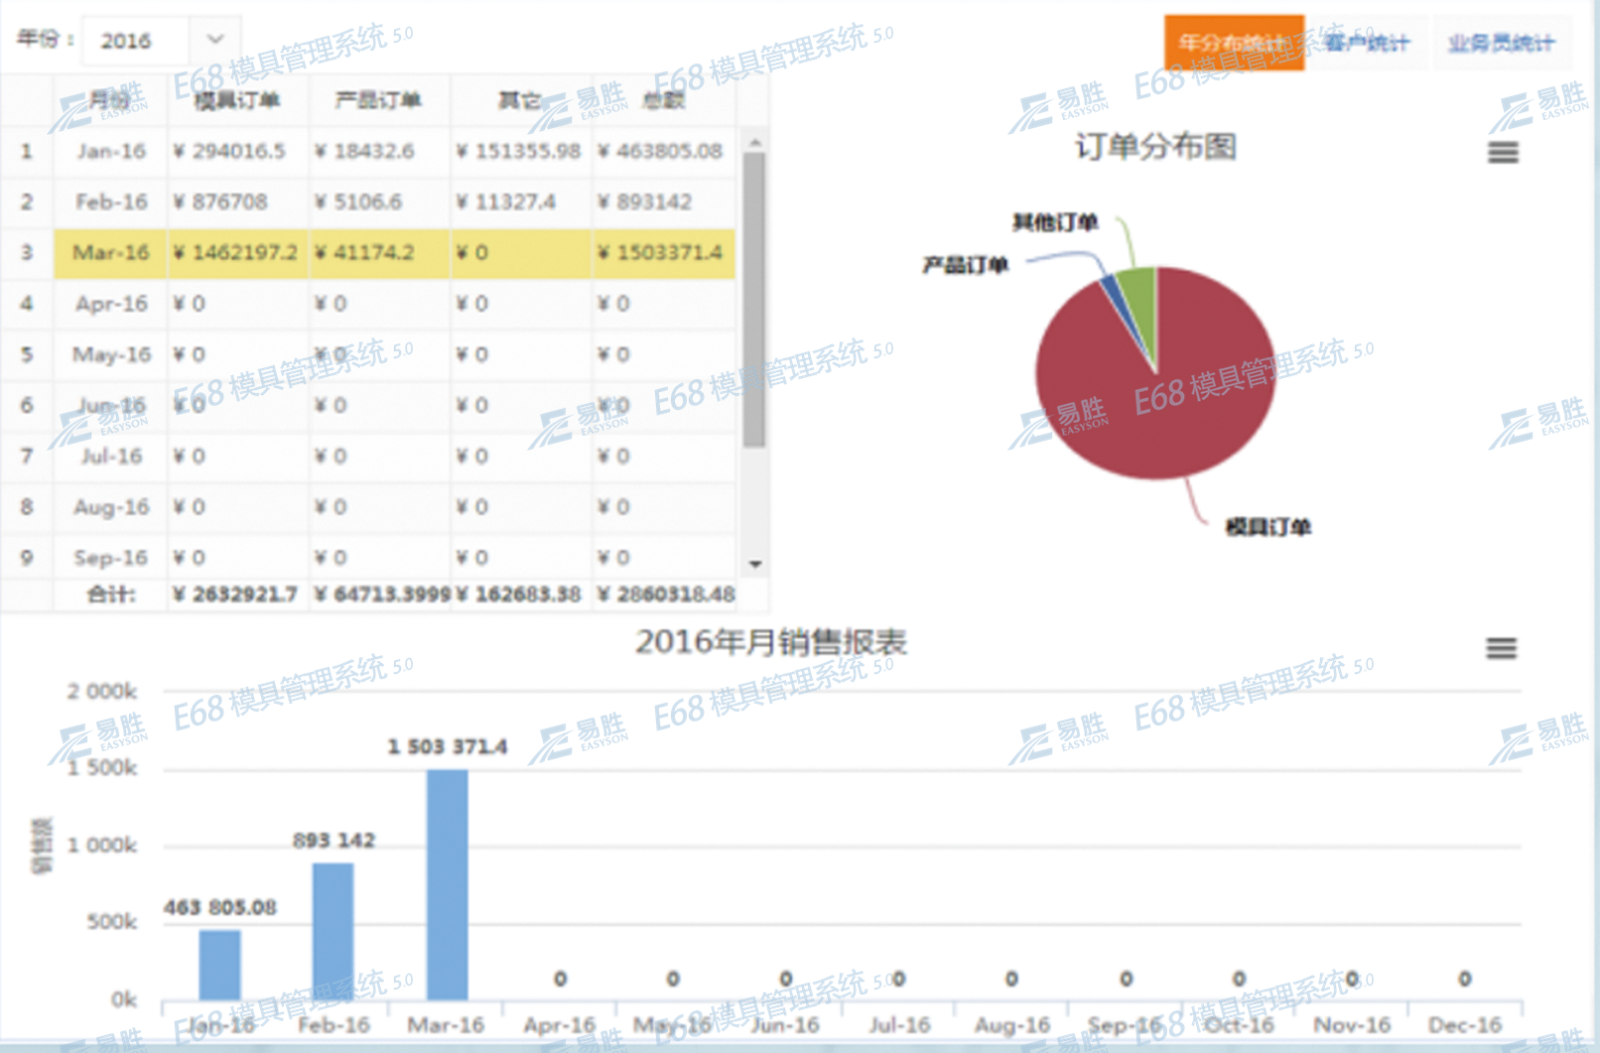Click the ¥ 1462197.2 mold order cell
The height and width of the screenshot is (1053, 1600).
tap(237, 253)
